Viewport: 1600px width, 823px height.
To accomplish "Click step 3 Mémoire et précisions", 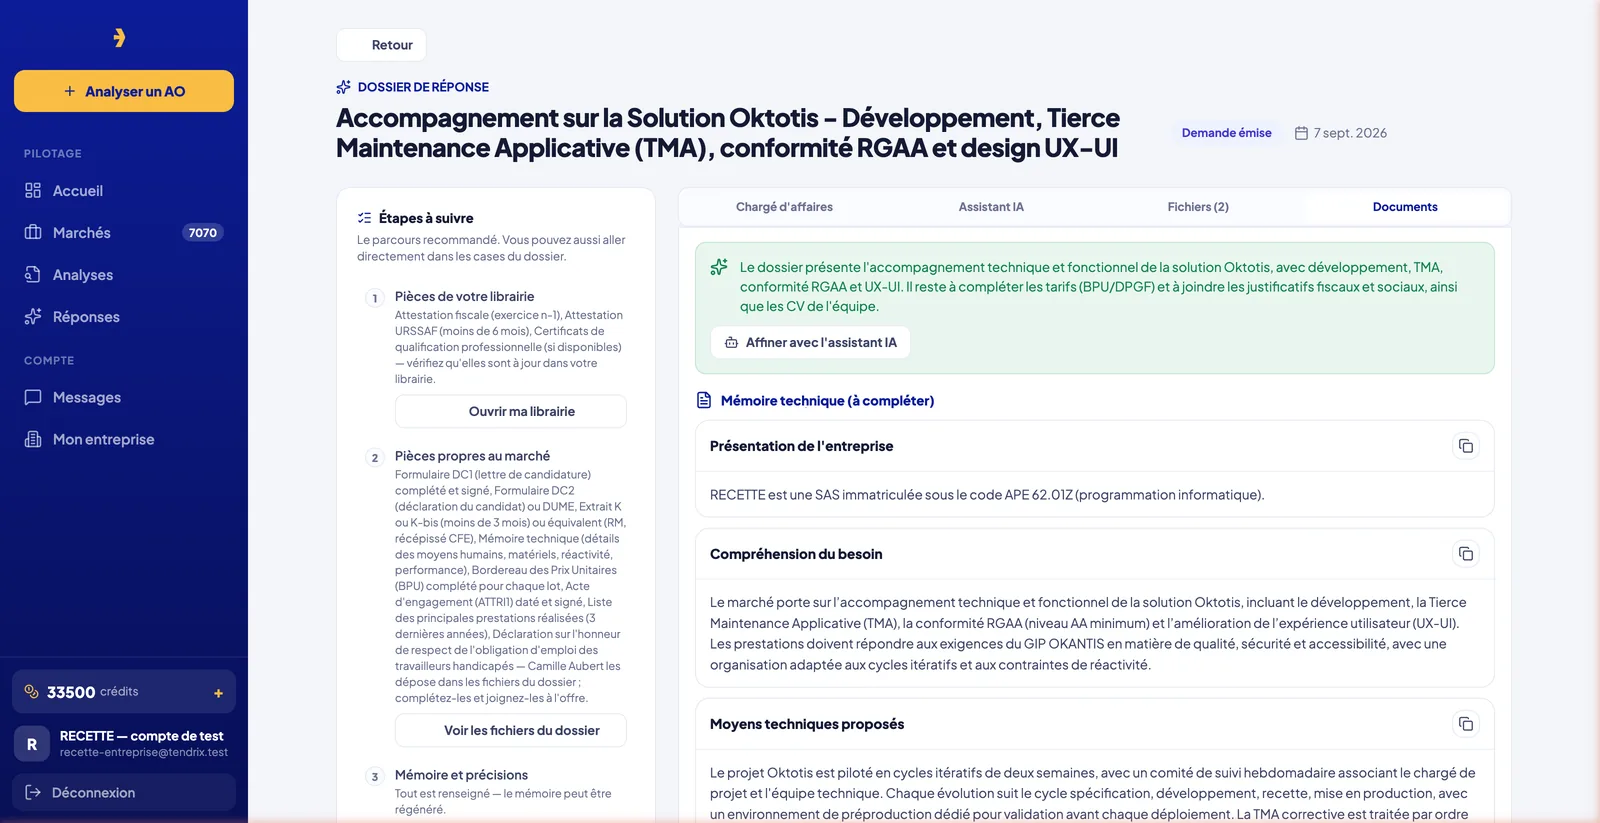I will 461,774.
